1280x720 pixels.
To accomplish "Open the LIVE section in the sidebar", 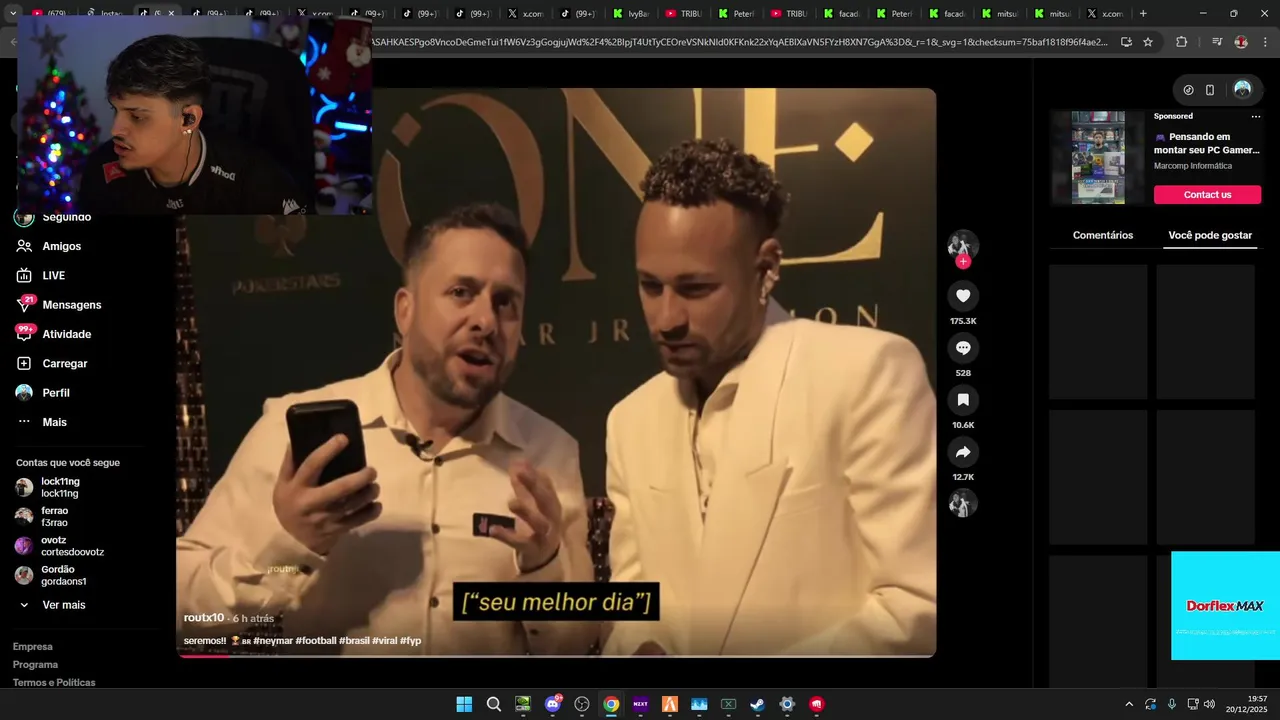I will tap(54, 275).
